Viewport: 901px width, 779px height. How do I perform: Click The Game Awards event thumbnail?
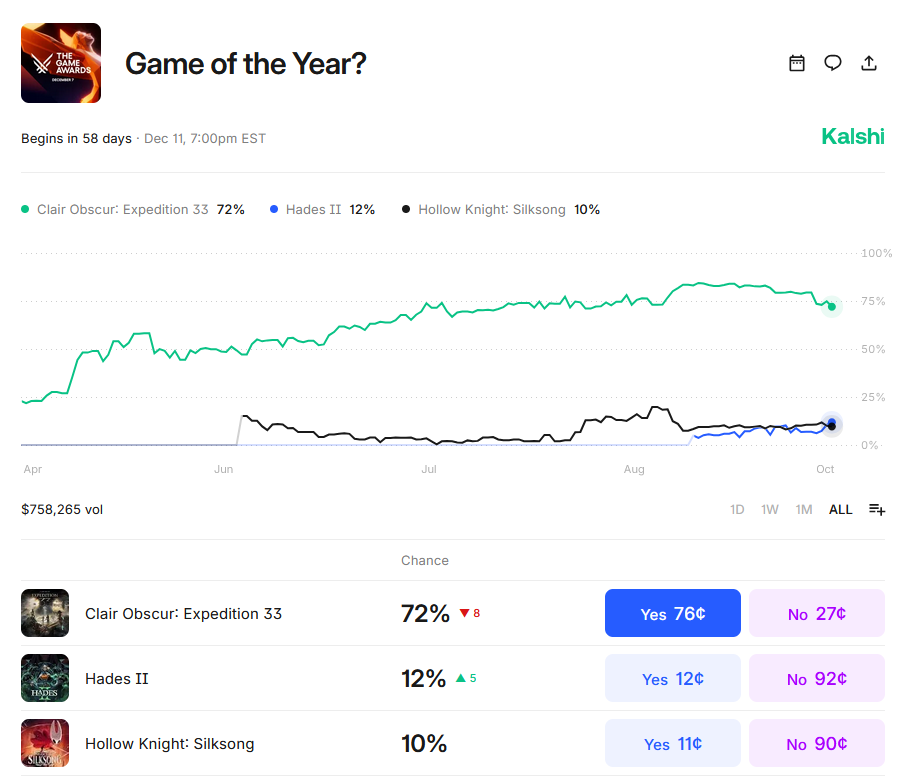(x=61, y=63)
